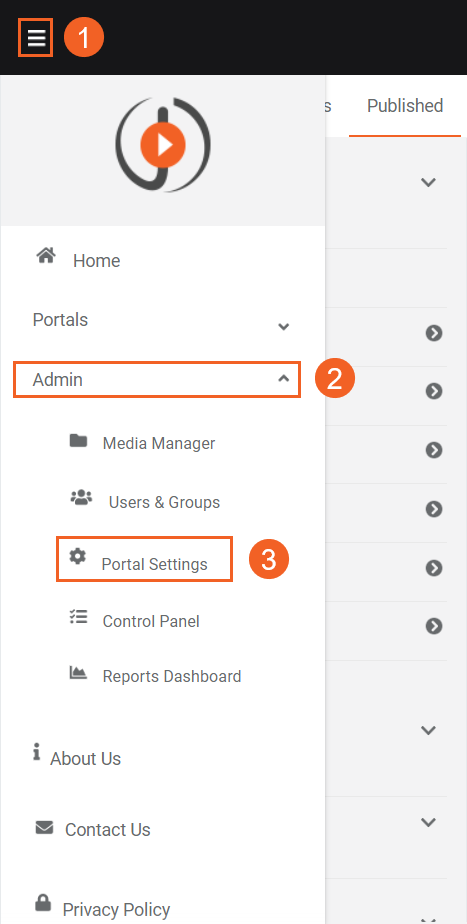Viewport: 467px width, 924px height.
Task: Click the About Us info icon
Action: pyautogui.click(x=37, y=752)
